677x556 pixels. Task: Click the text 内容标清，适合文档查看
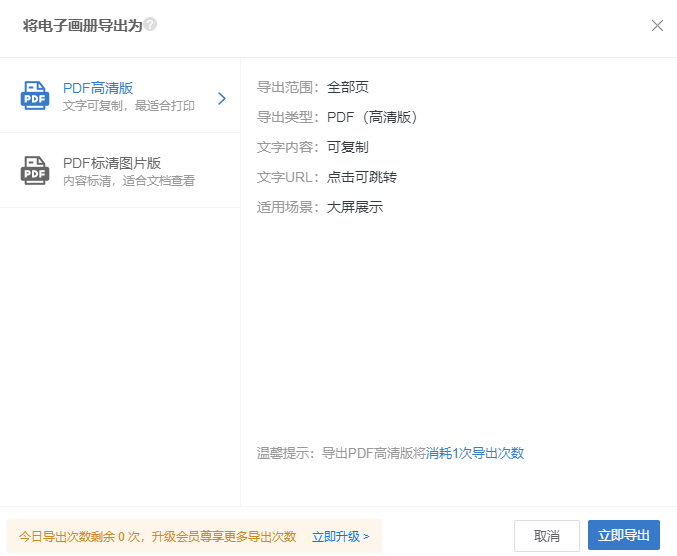click(129, 180)
